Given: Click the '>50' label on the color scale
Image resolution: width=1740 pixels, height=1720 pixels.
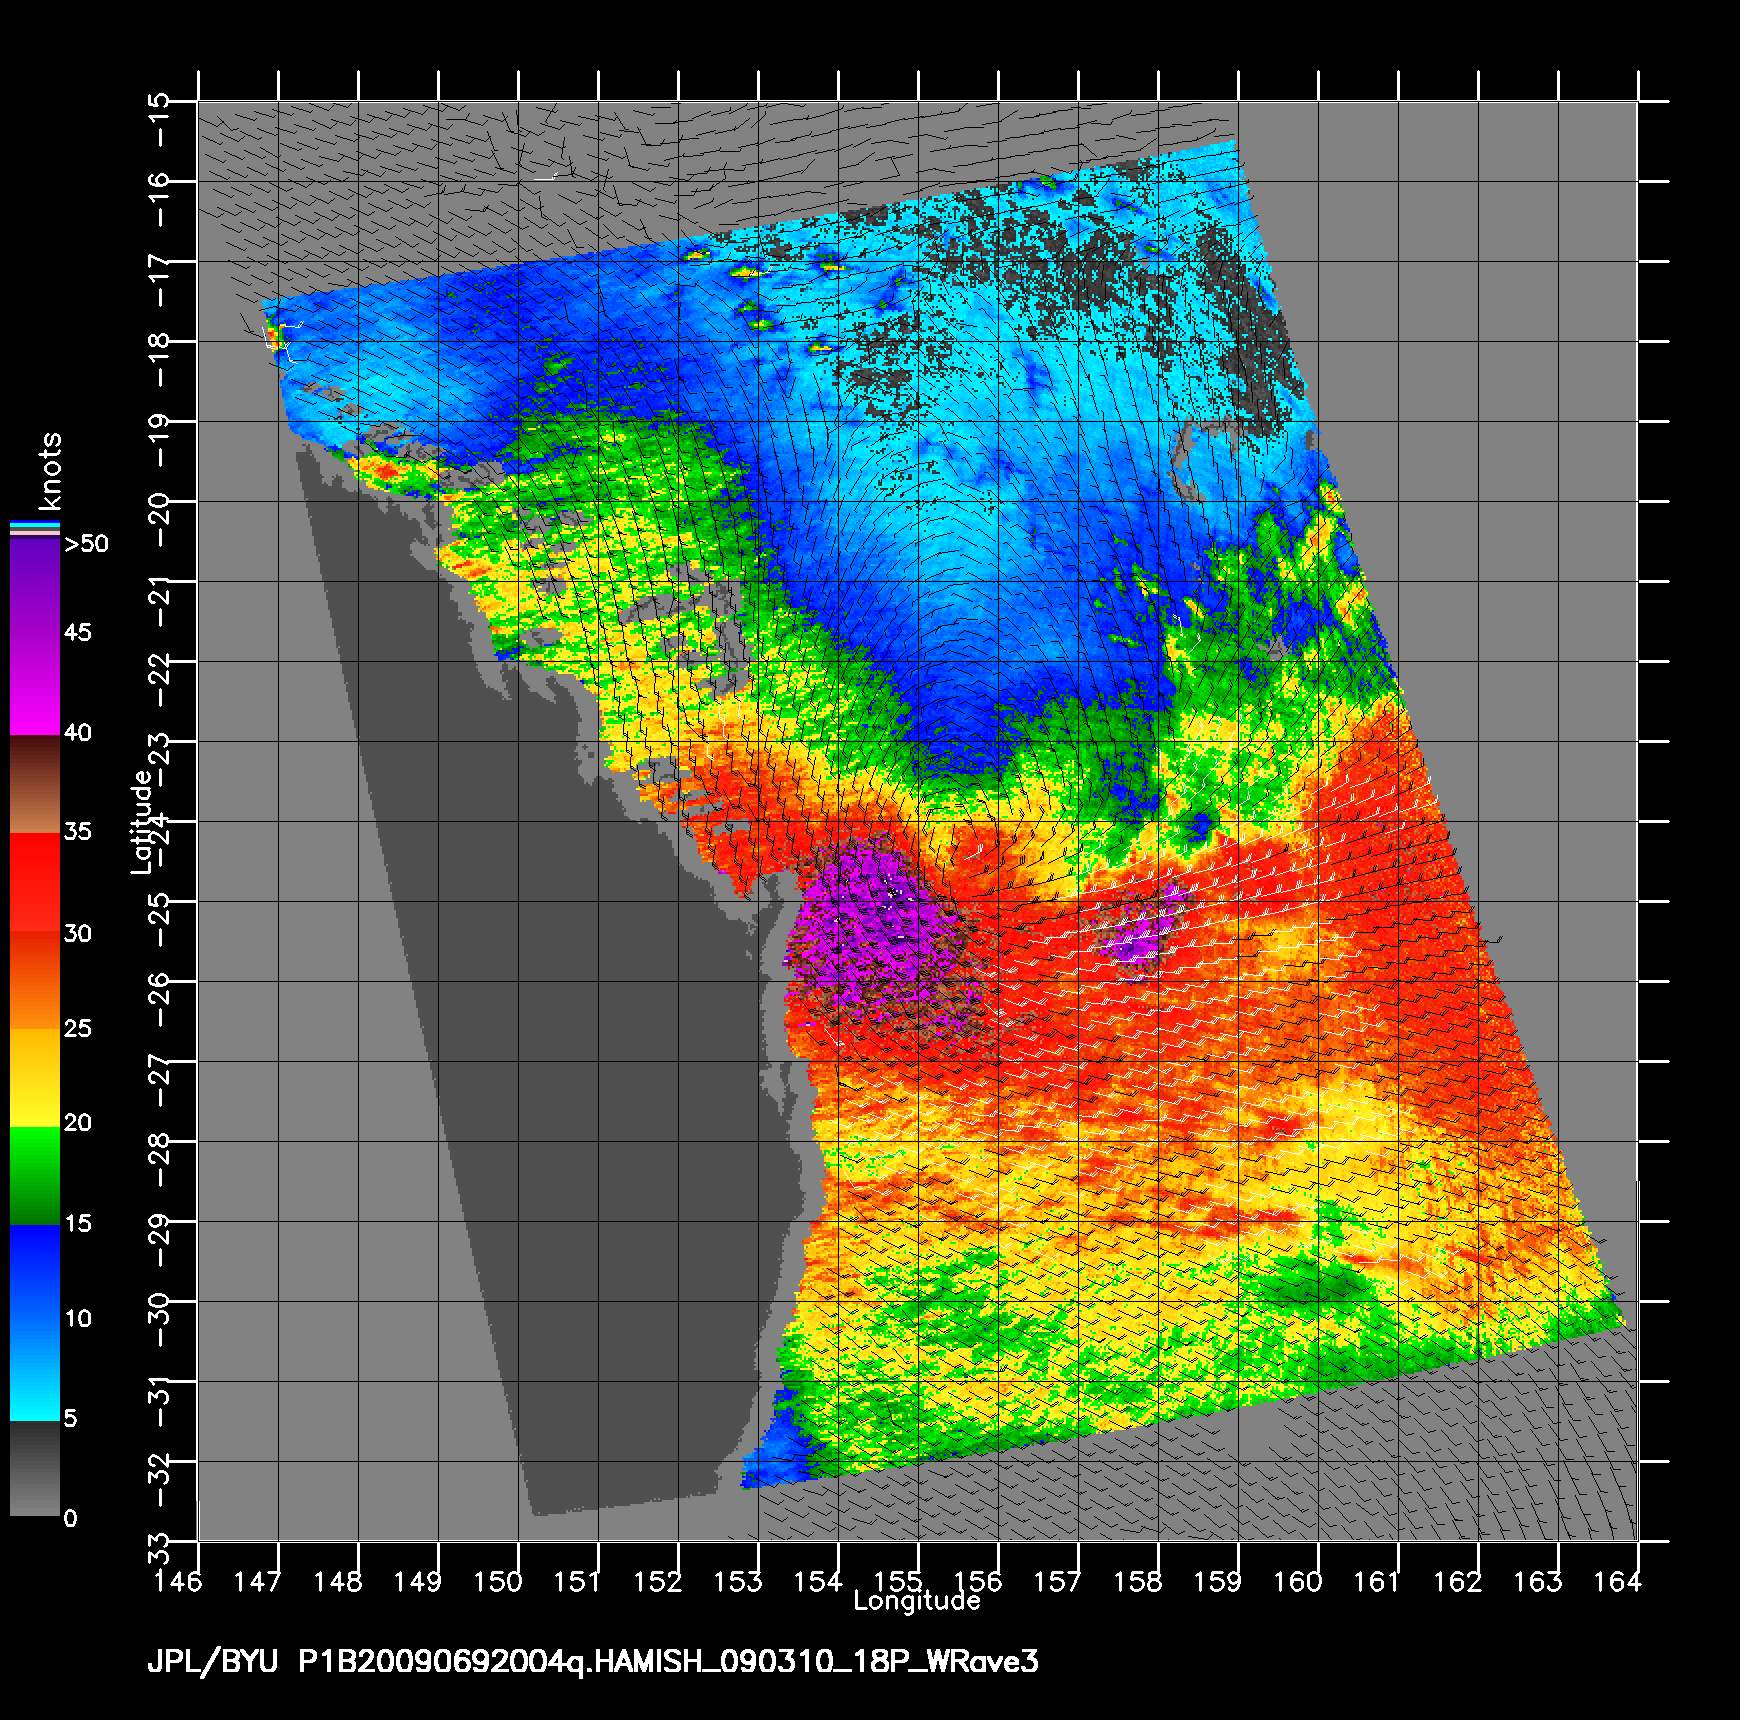Looking at the screenshot, I should pyautogui.click(x=86, y=544).
